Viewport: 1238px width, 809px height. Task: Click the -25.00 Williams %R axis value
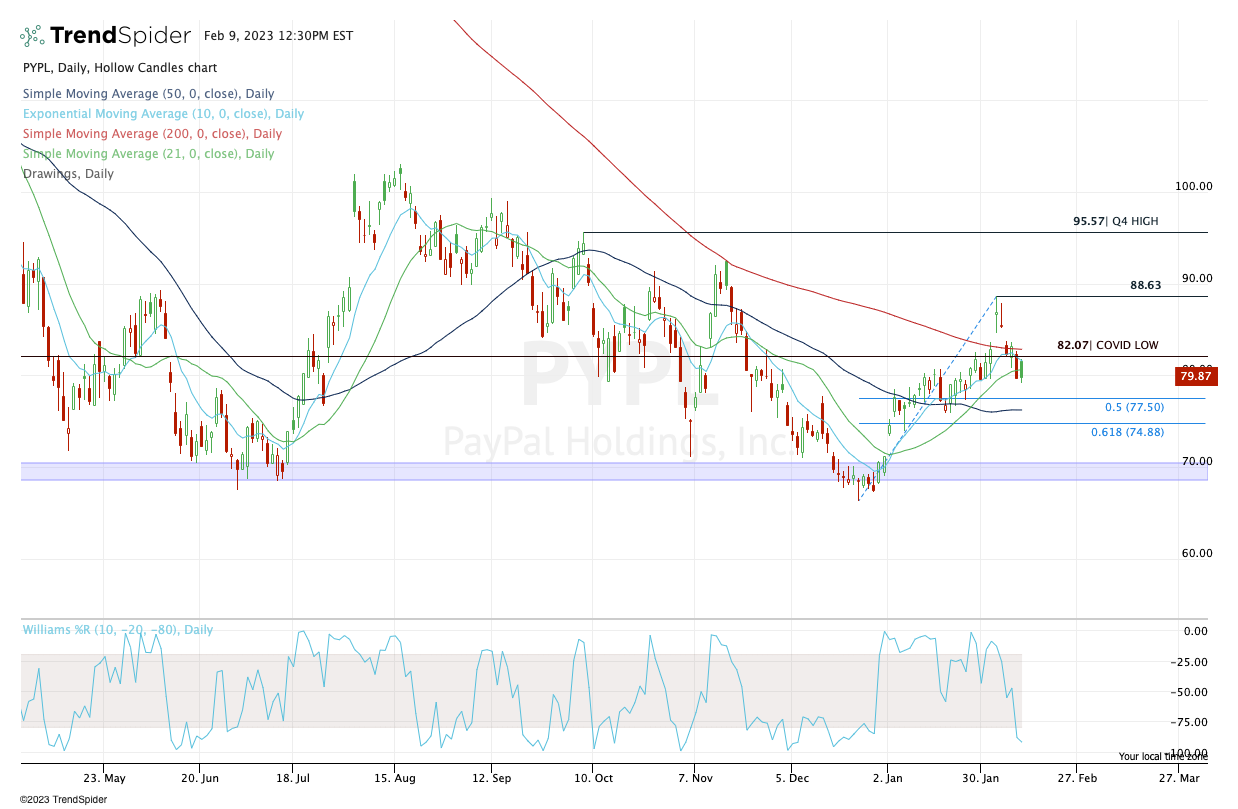1191,662
